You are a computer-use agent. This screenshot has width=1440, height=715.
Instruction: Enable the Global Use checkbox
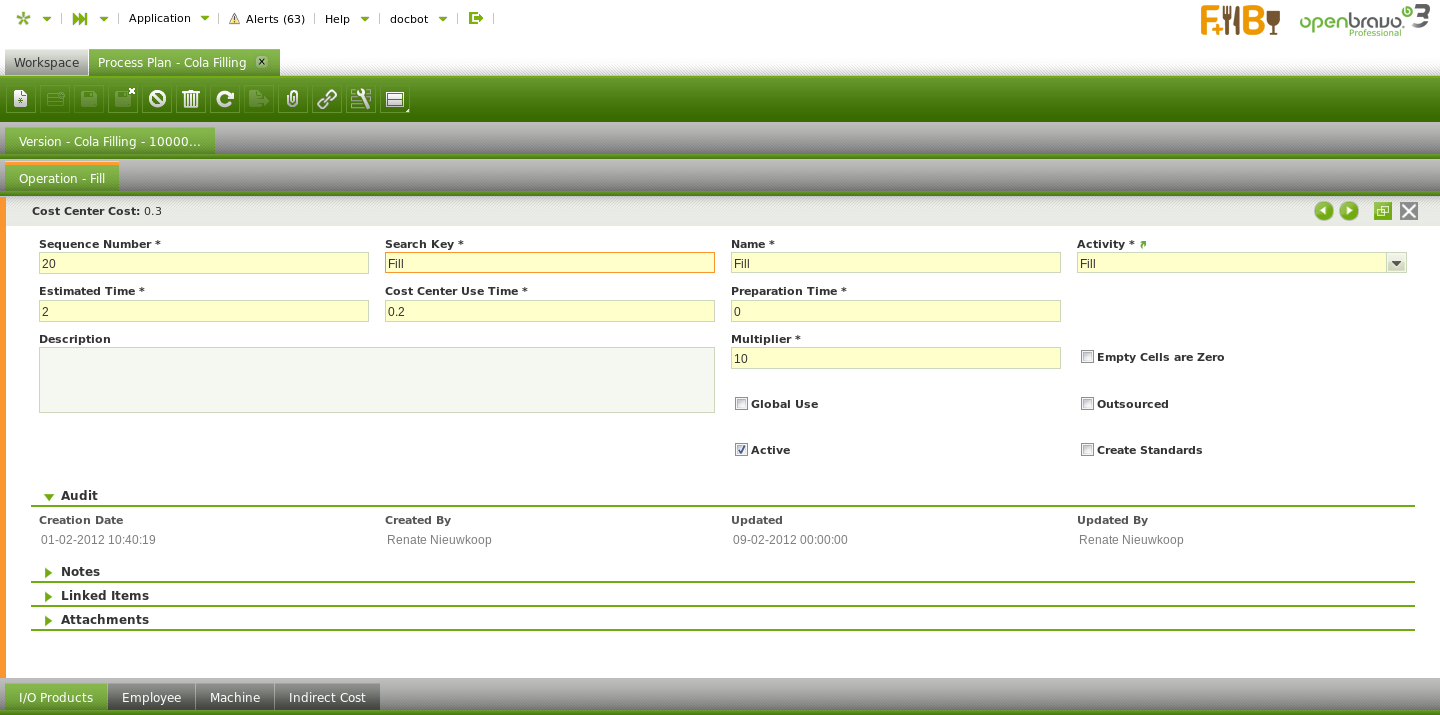click(x=741, y=404)
